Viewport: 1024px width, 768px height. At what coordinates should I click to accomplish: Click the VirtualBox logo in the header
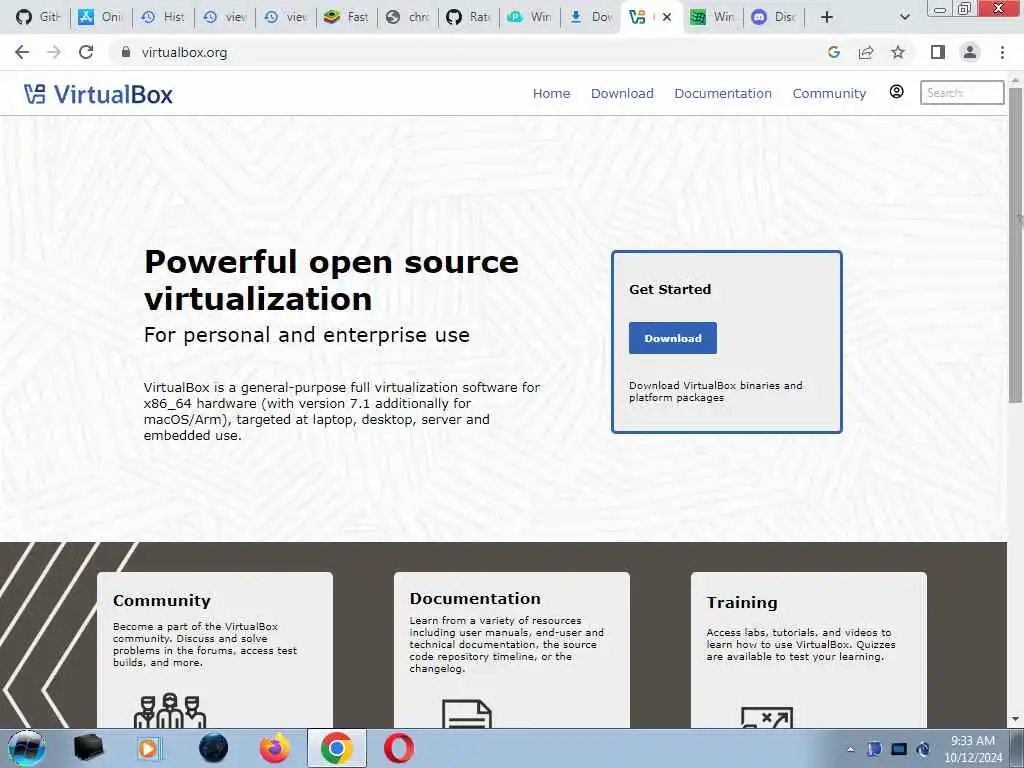(x=98, y=95)
